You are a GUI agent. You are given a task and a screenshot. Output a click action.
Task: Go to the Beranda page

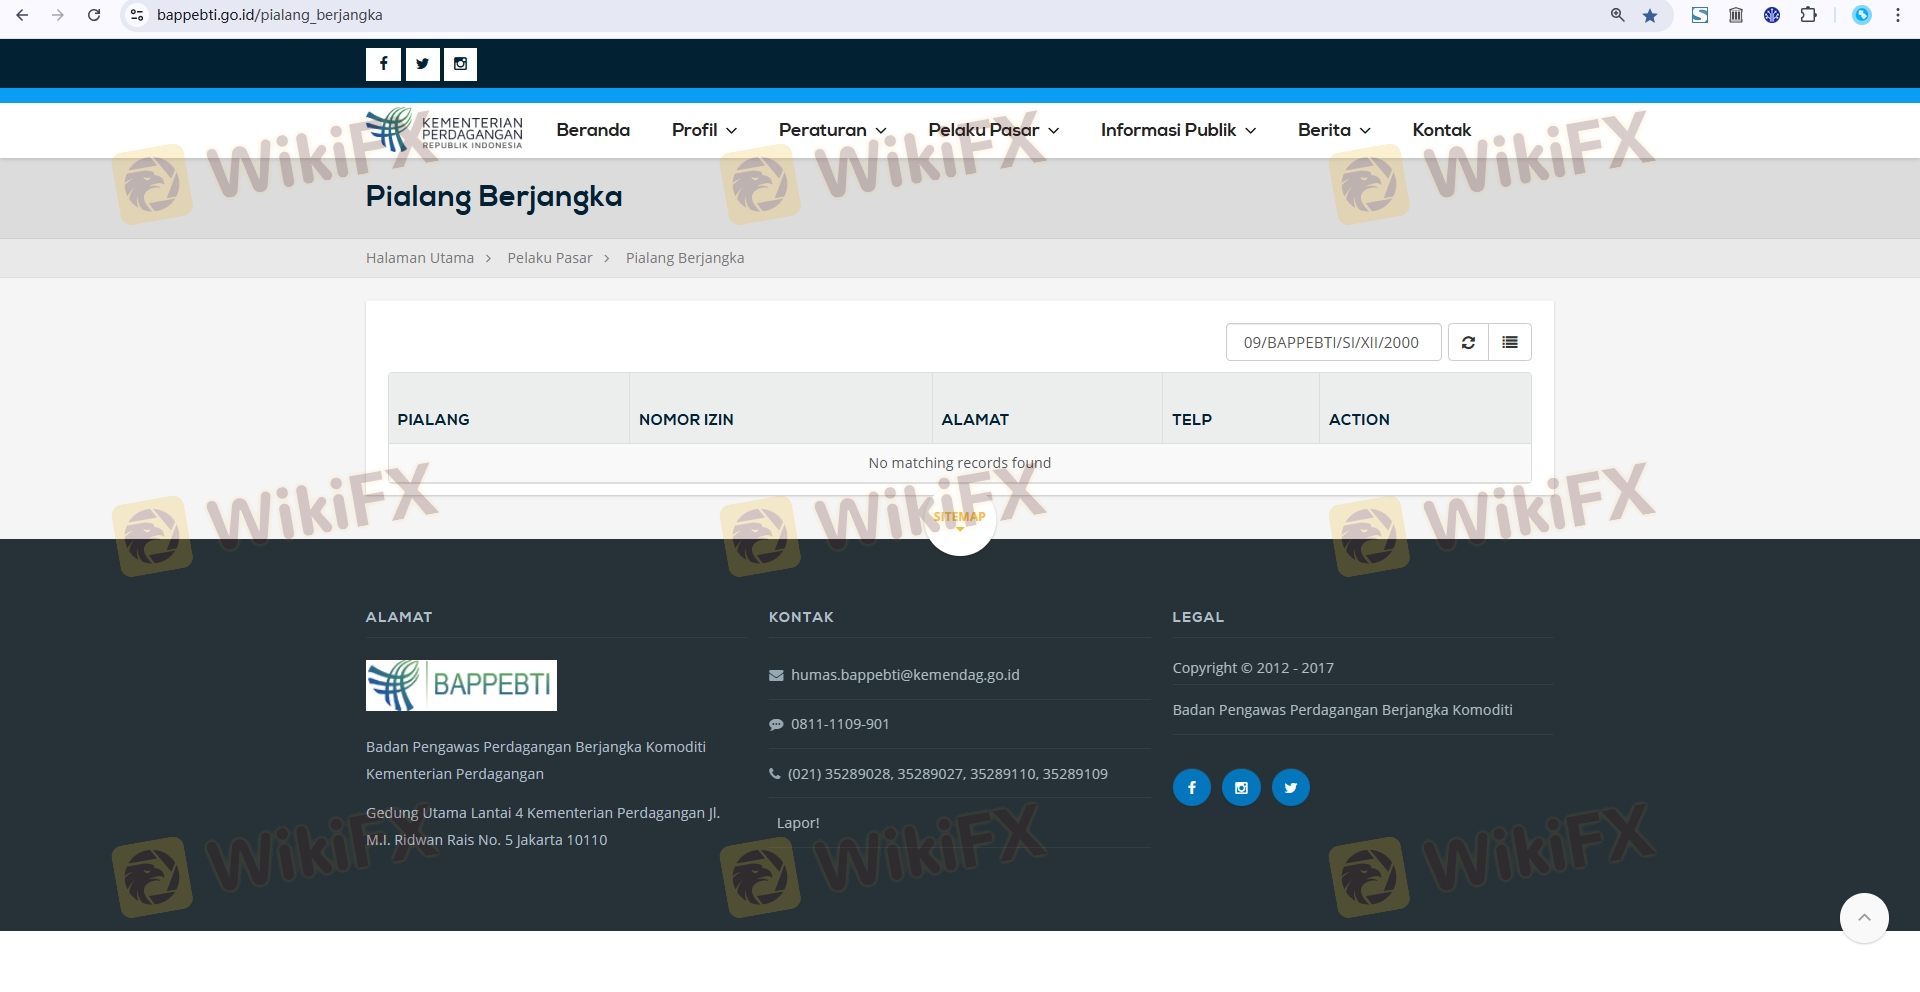pyautogui.click(x=593, y=130)
